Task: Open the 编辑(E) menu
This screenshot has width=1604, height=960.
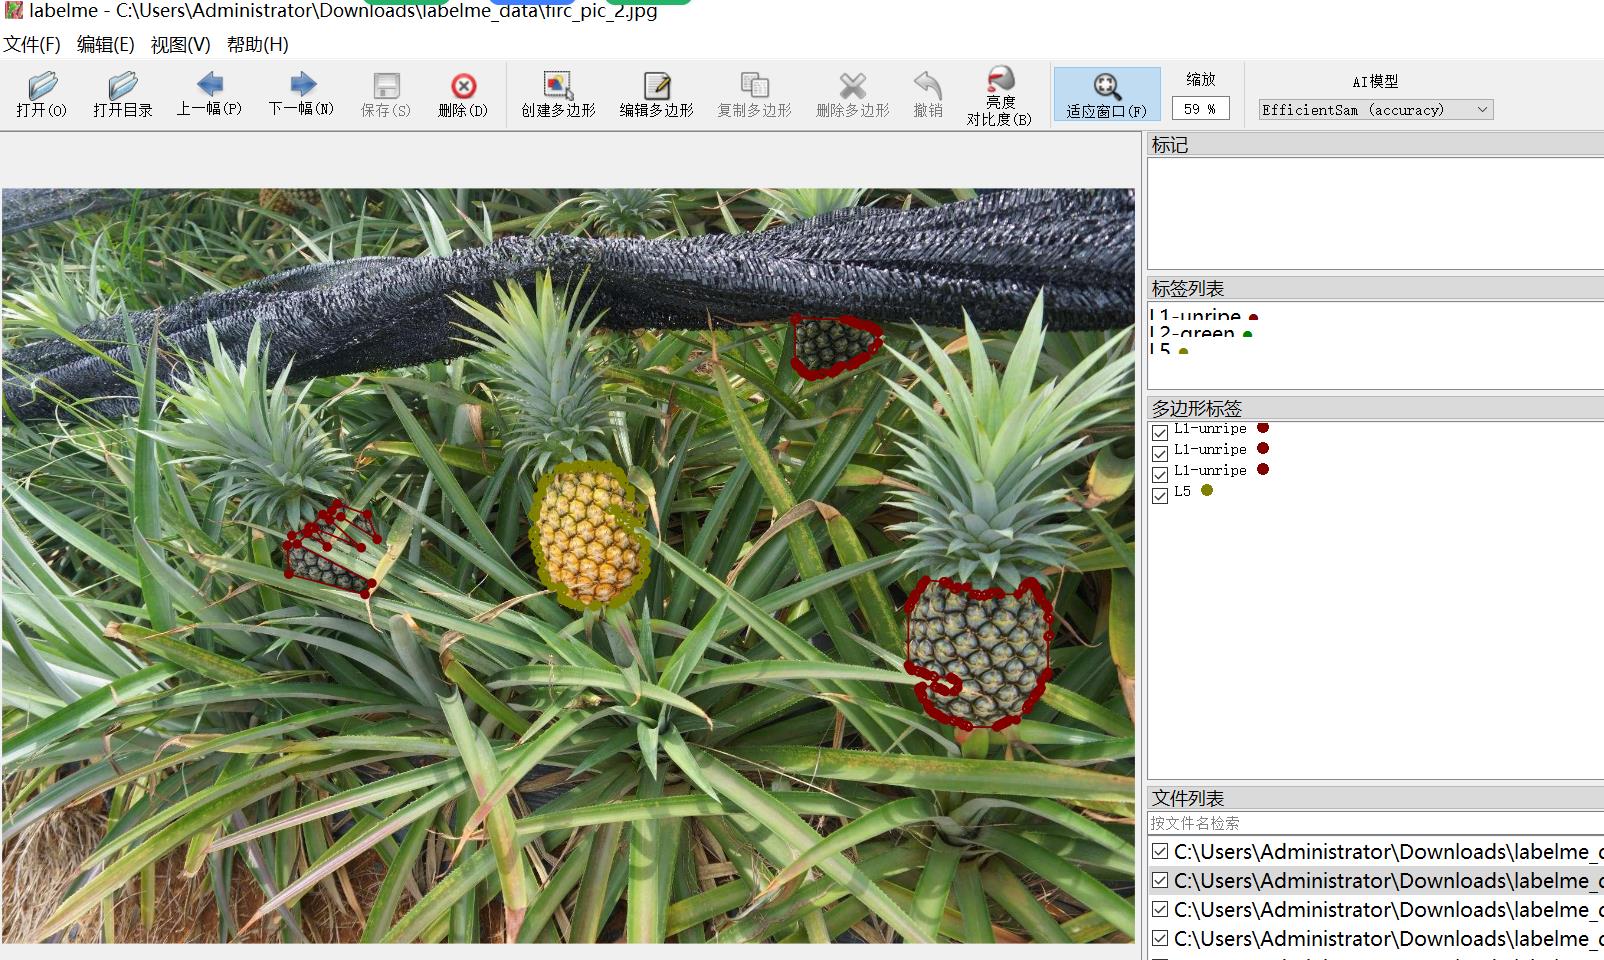Action: [x=105, y=44]
